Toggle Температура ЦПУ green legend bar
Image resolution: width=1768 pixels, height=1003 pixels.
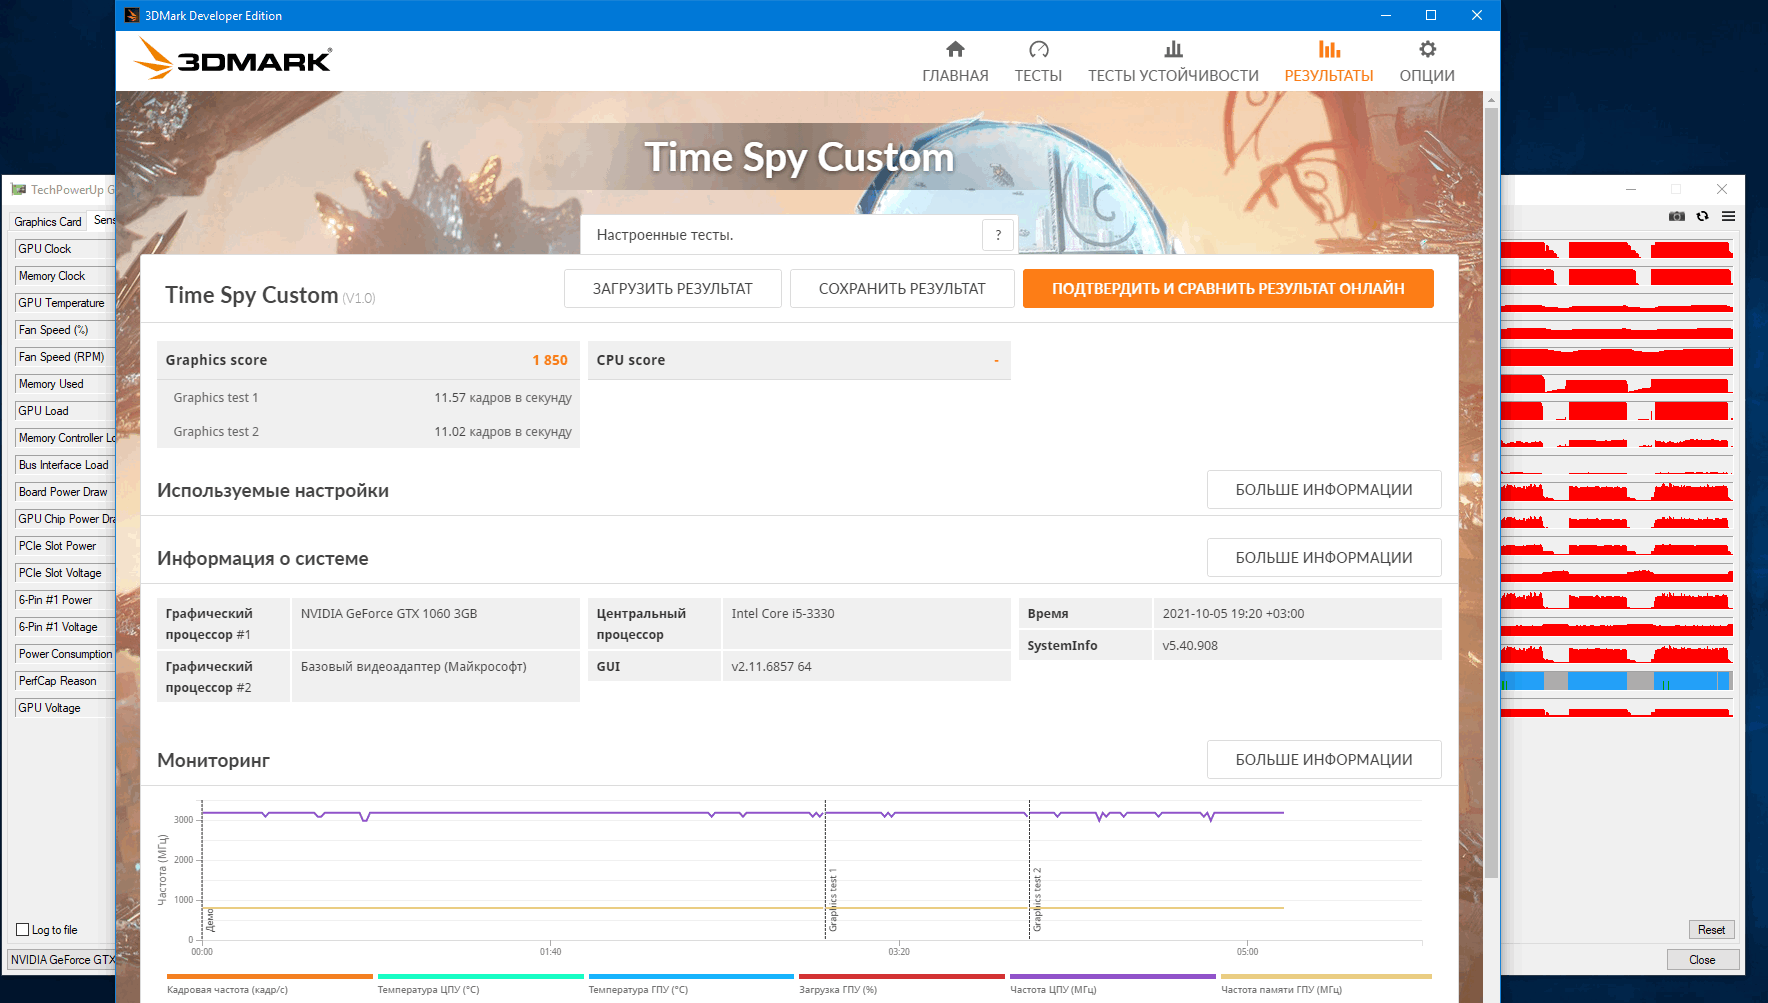coord(480,976)
